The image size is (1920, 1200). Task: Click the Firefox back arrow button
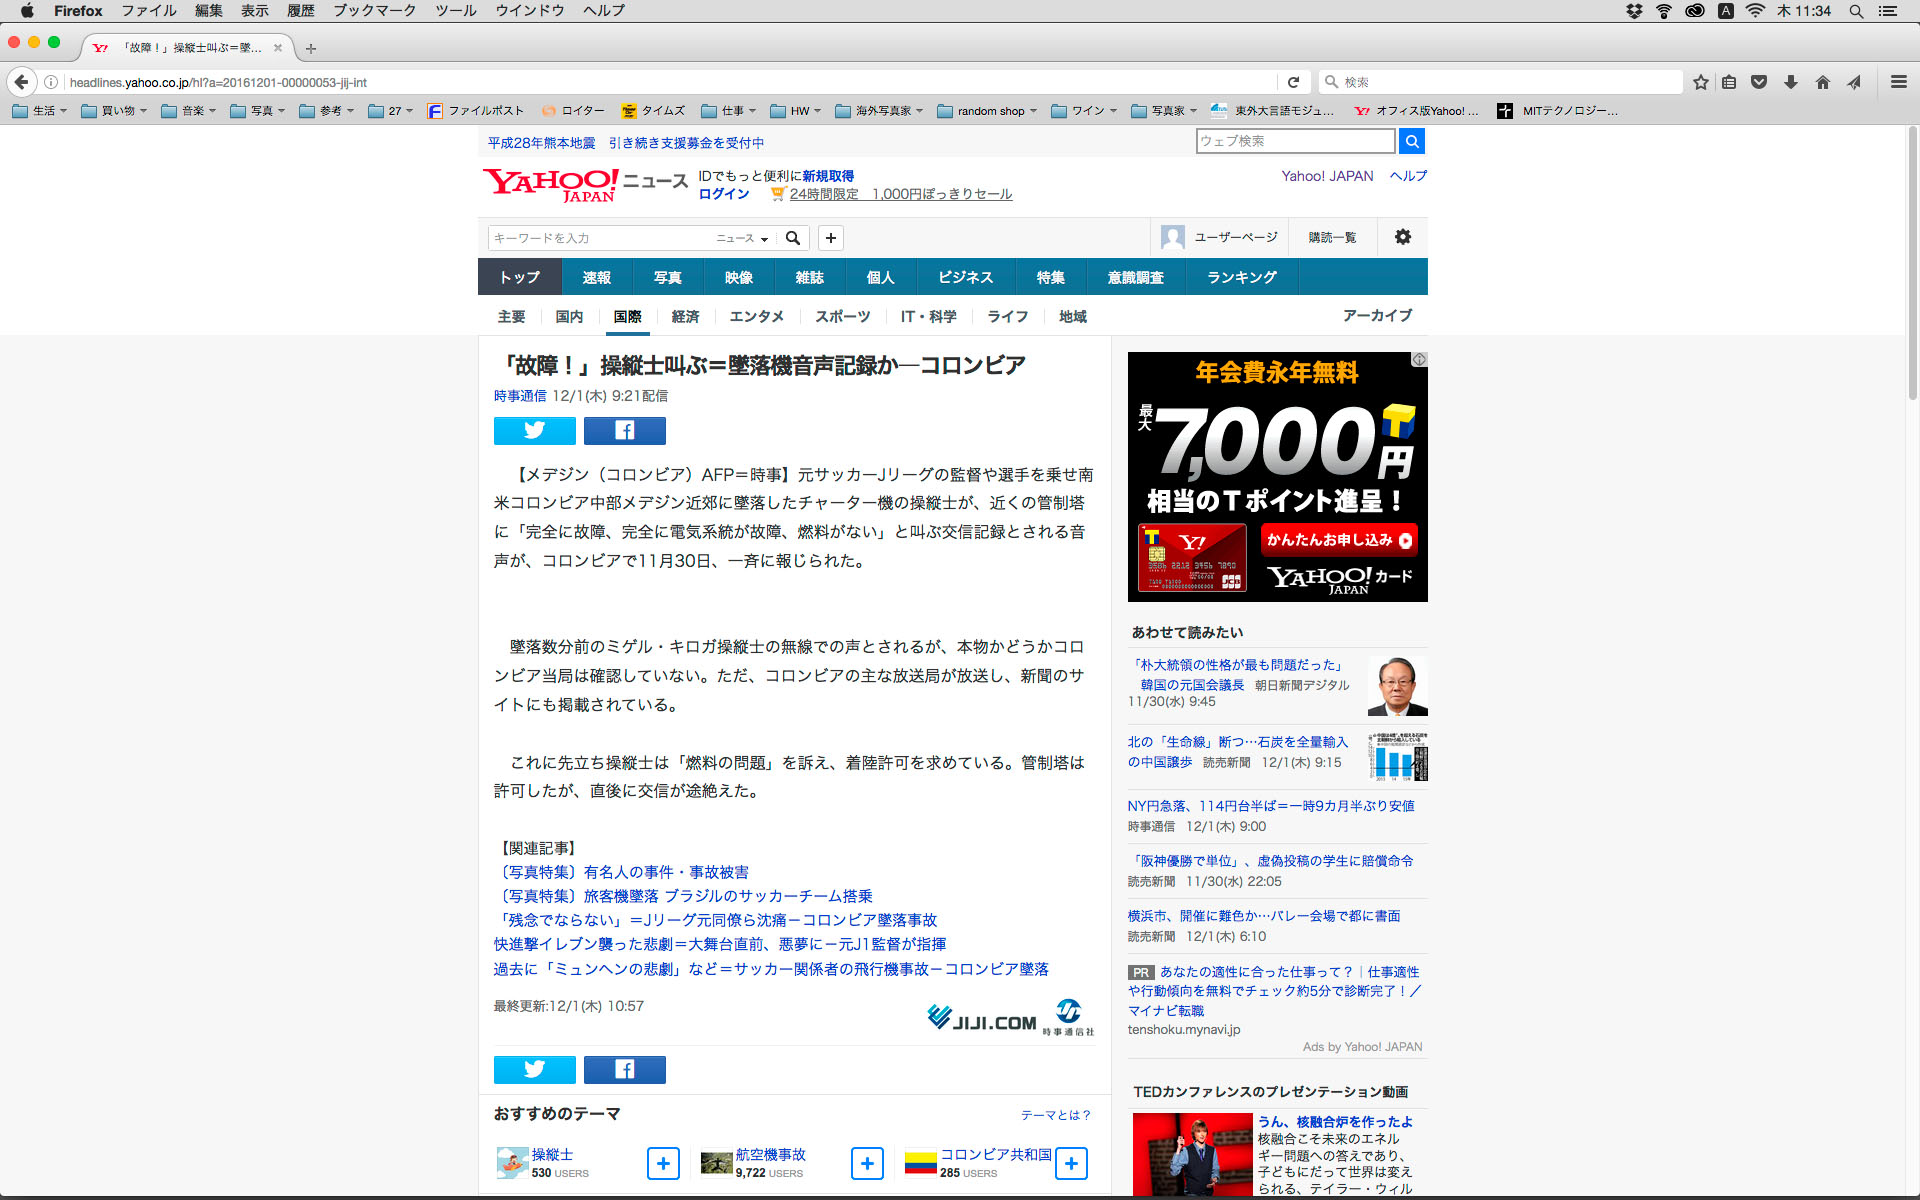tap(21, 82)
